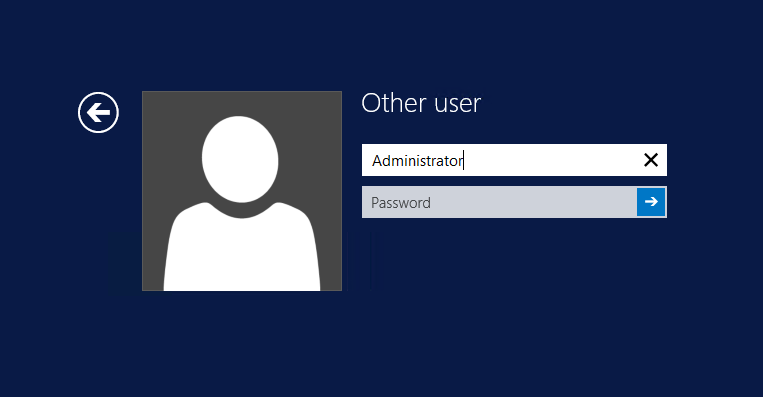This screenshot has height=397, width=763.
Task: Go back using the circled left arrow
Action: pyautogui.click(x=98, y=112)
